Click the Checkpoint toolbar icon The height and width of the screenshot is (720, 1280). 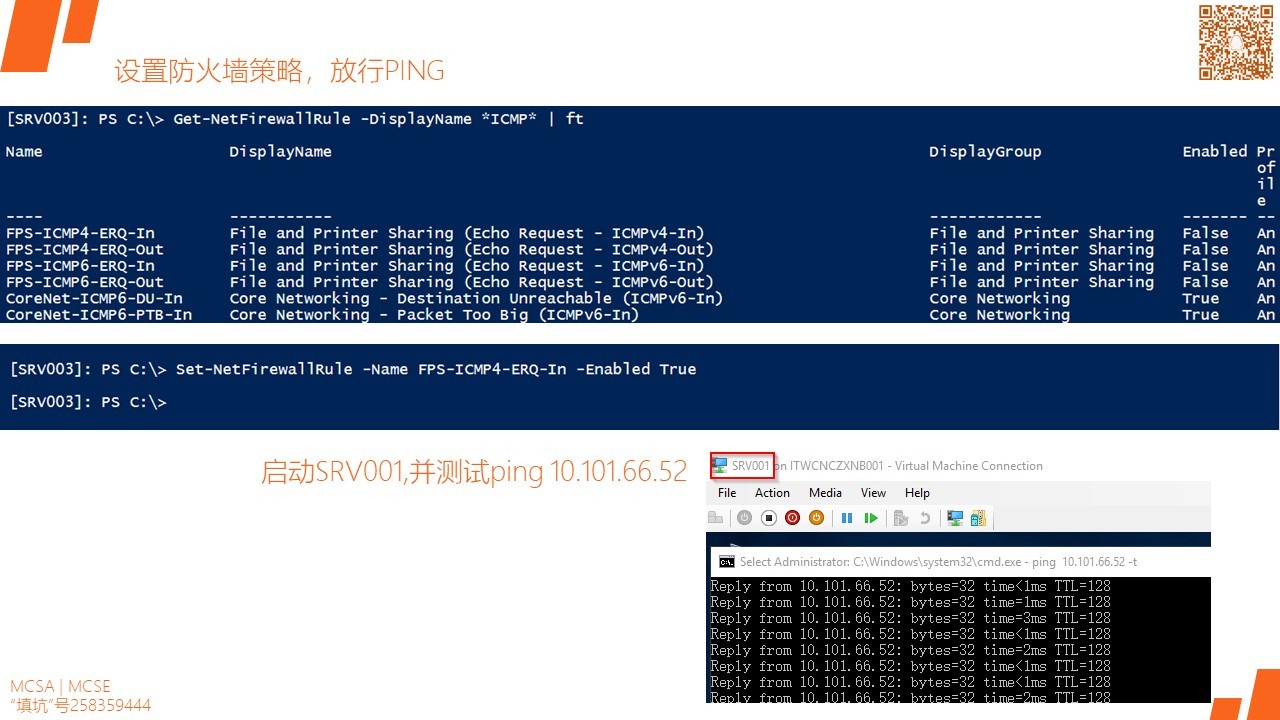pyautogui.click(x=901, y=518)
